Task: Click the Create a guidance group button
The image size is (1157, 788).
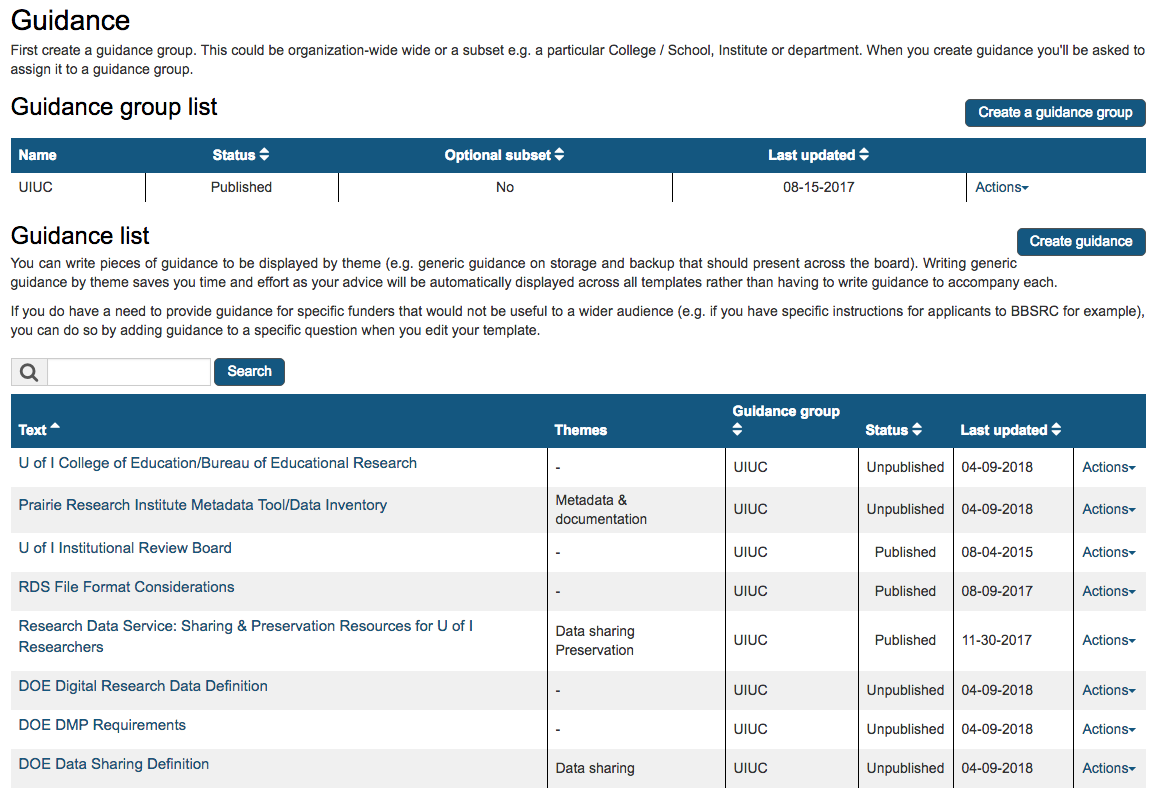Action: (1055, 112)
